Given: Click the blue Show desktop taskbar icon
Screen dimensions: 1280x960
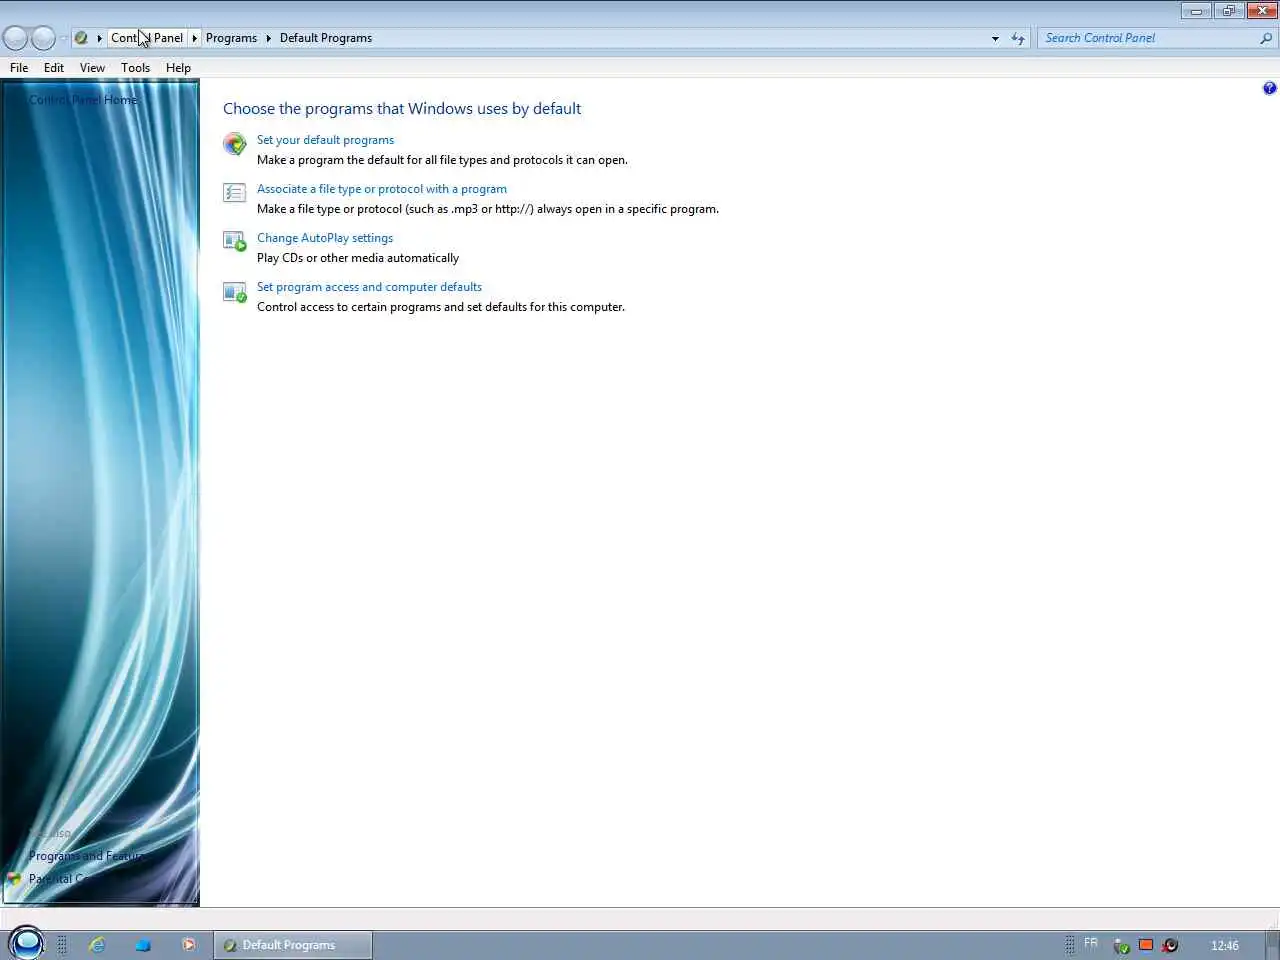Looking at the screenshot, I should click(143, 944).
